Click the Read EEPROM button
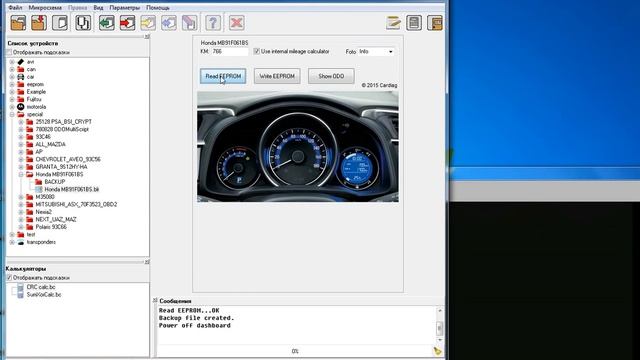Viewport: 640px width, 360px height. (223, 76)
